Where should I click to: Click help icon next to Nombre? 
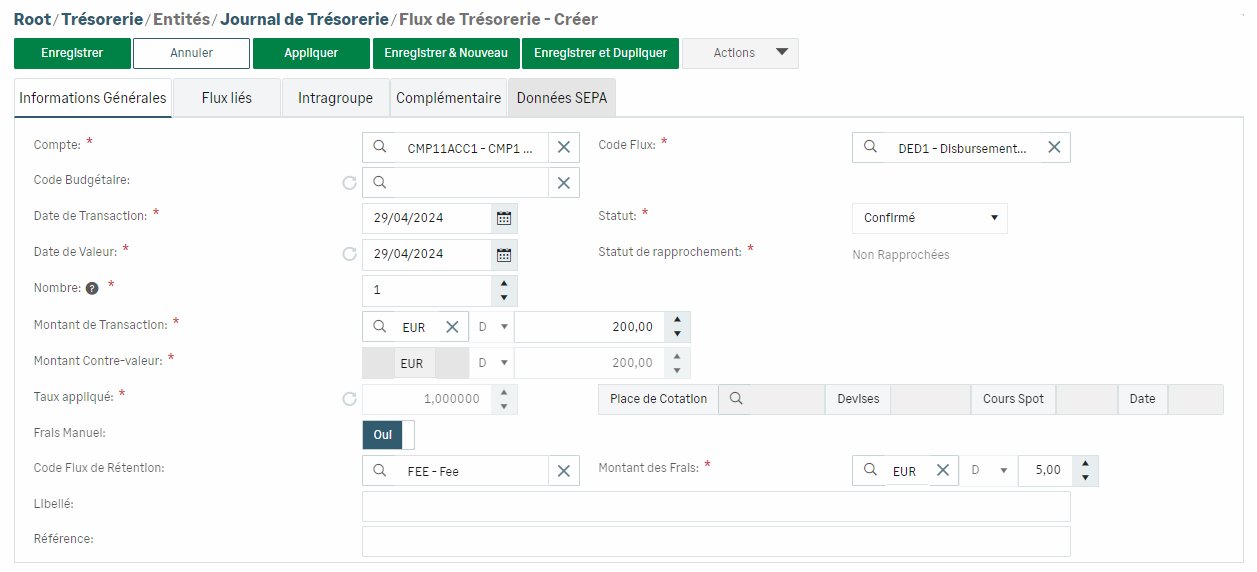tap(92, 289)
